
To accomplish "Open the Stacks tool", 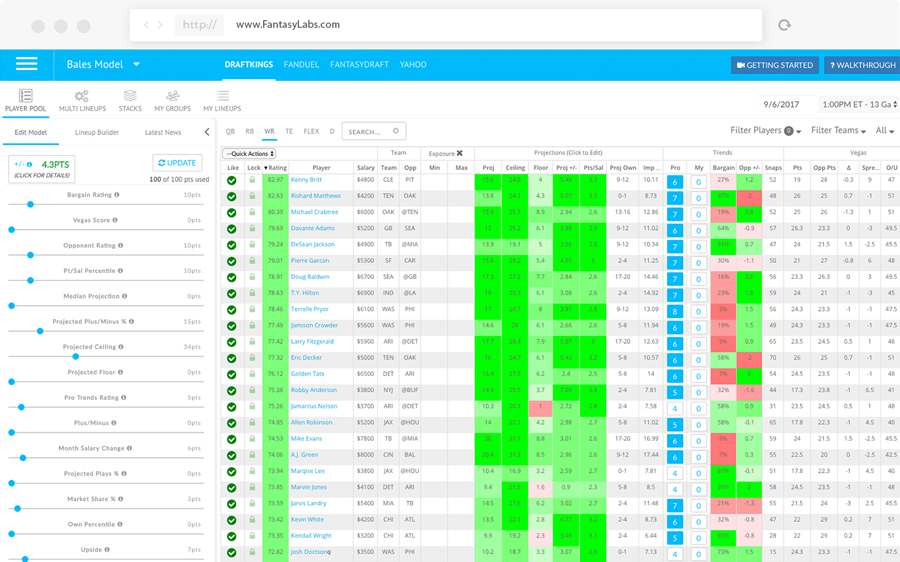I will coord(130,100).
